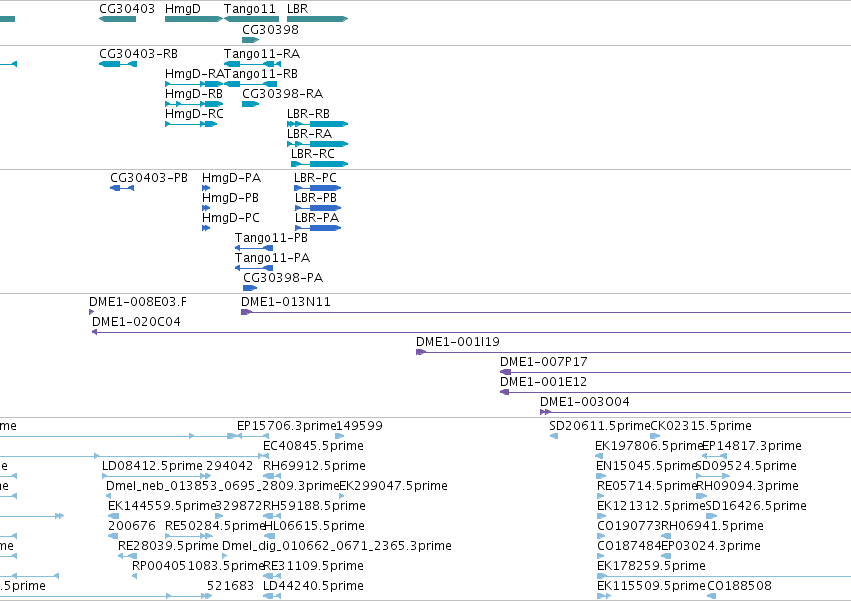This screenshot has height=601, width=851.
Task: Select transcript HmgD-RB
Action: tap(194, 104)
